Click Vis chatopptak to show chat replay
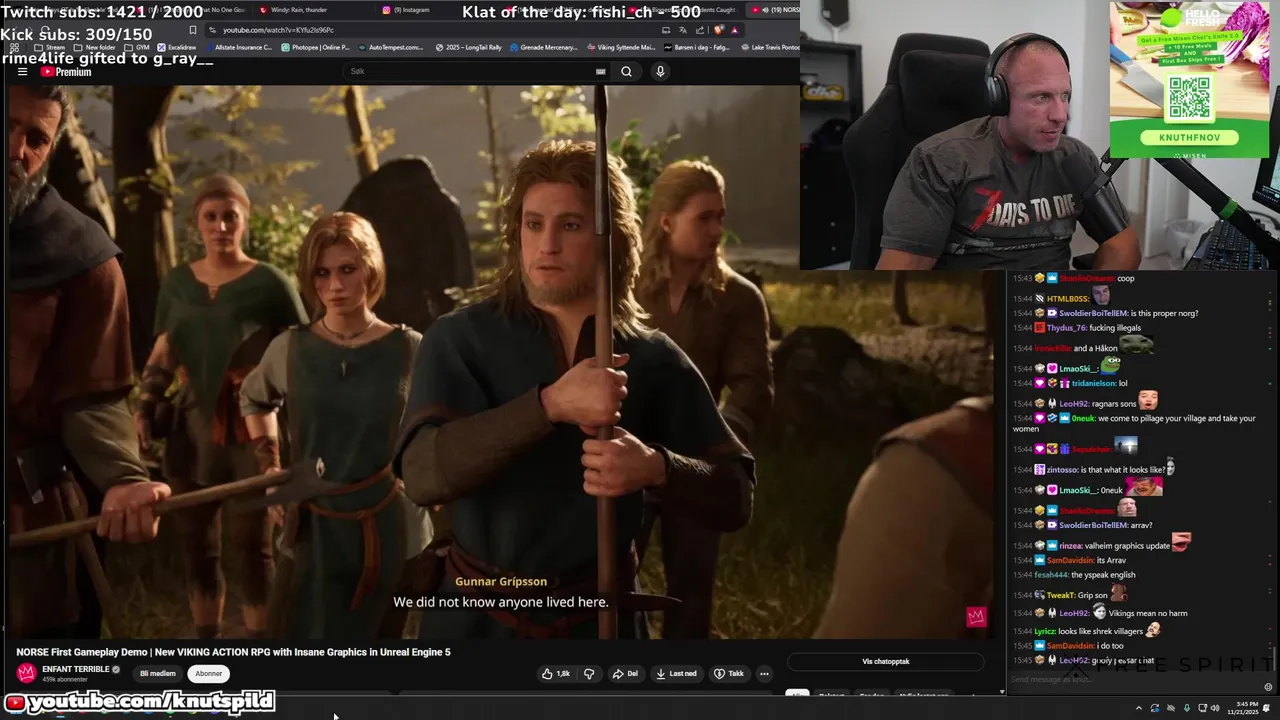The width and height of the screenshot is (1280, 720). pos(886,661)
